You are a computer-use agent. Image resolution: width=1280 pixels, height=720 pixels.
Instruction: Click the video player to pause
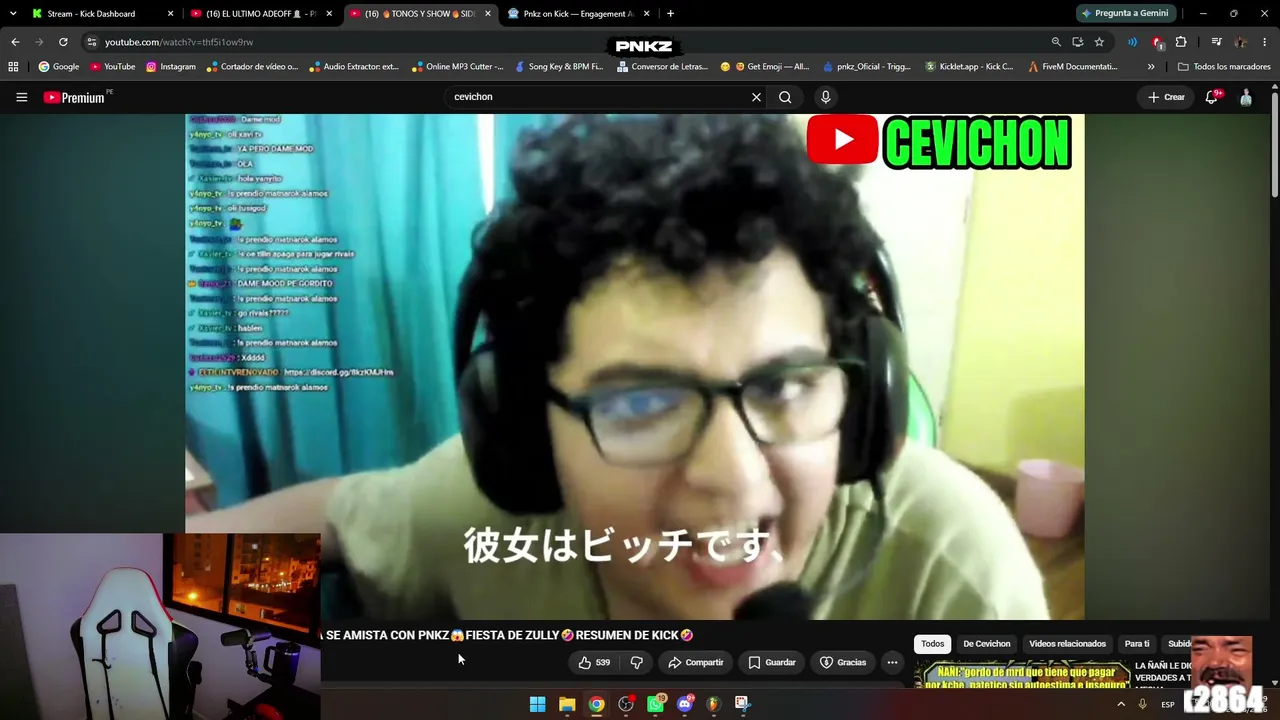[634, 366]
